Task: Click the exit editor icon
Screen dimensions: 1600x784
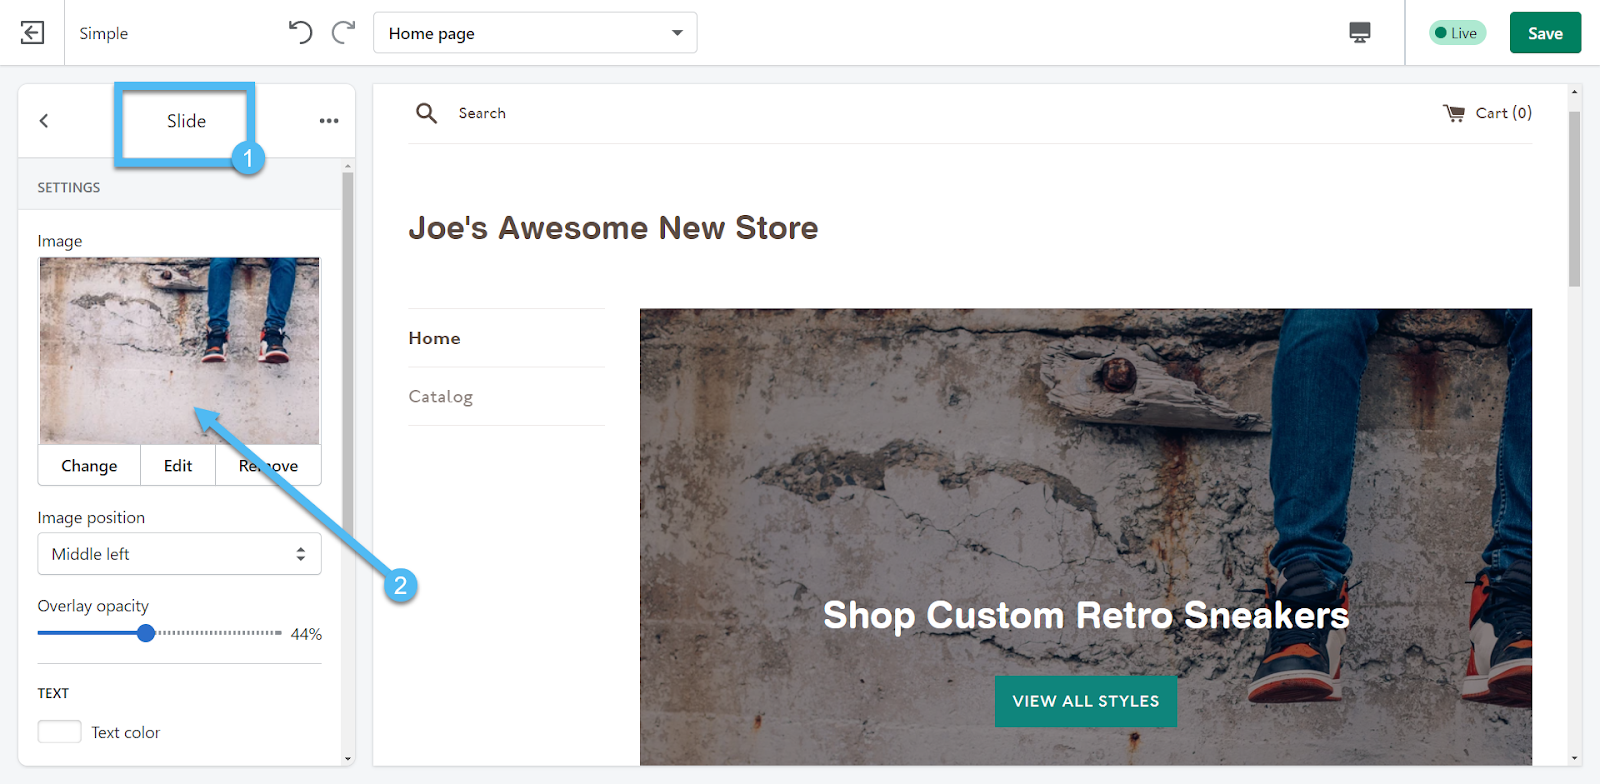Action: coord(32,33)
